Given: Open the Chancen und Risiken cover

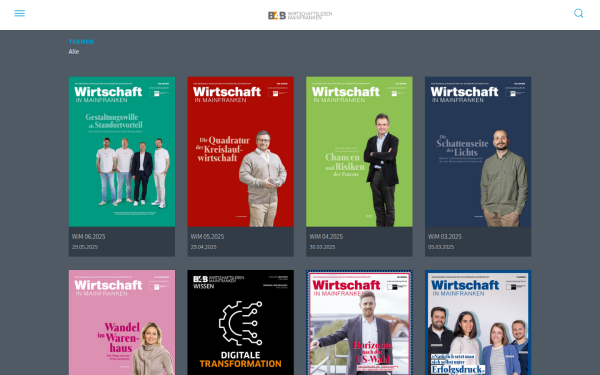Looking at the screenshot, I should click(359, 152).
